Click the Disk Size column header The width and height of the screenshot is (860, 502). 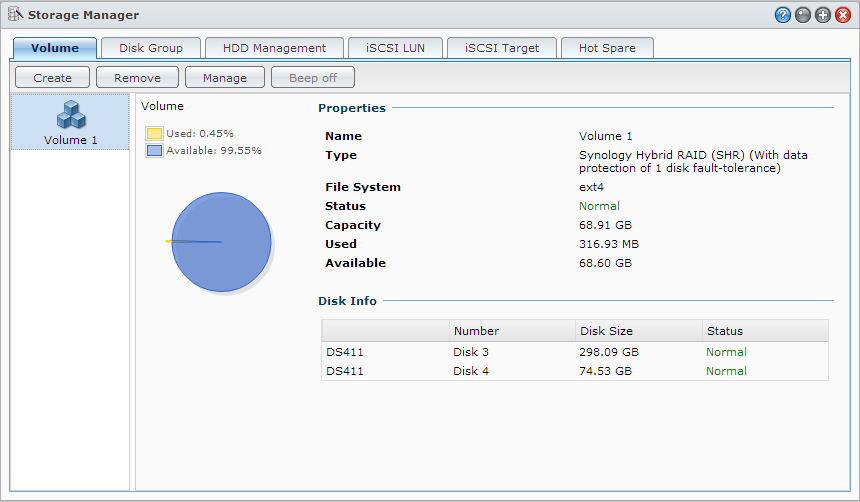click(x=638, y=331)
